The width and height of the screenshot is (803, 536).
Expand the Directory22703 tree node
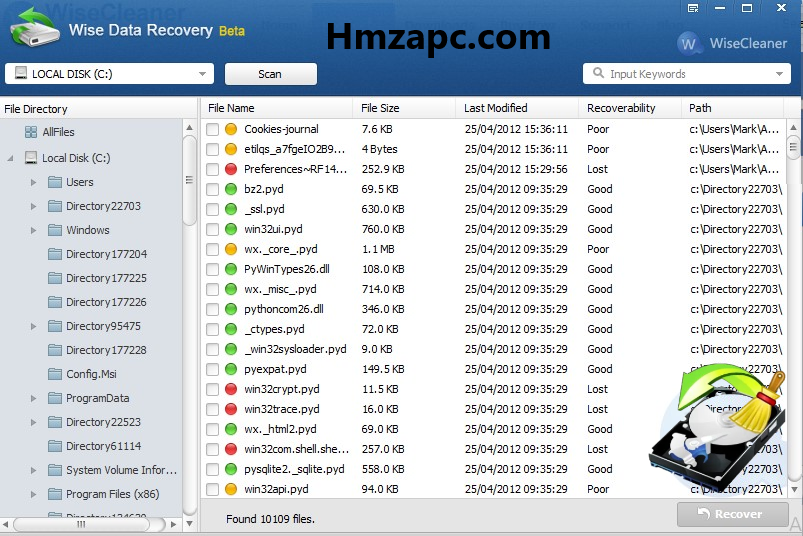point(33,206)
